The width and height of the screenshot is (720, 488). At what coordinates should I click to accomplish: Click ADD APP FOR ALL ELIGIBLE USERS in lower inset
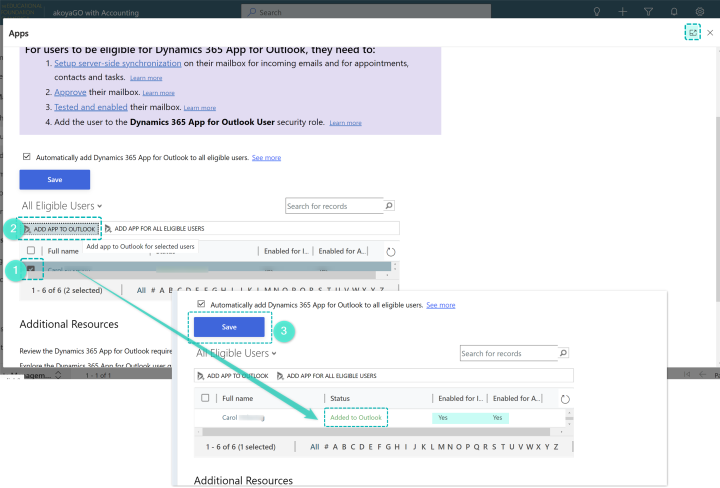tap(326, 376)
